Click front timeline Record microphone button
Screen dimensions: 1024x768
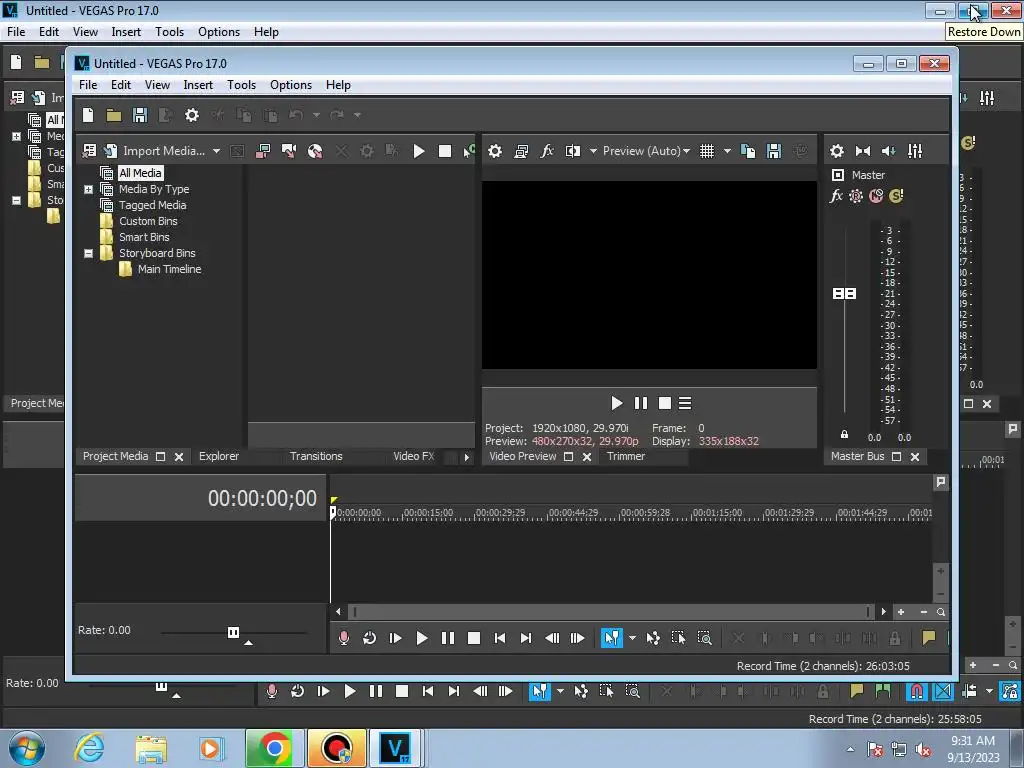click(344, 637)
